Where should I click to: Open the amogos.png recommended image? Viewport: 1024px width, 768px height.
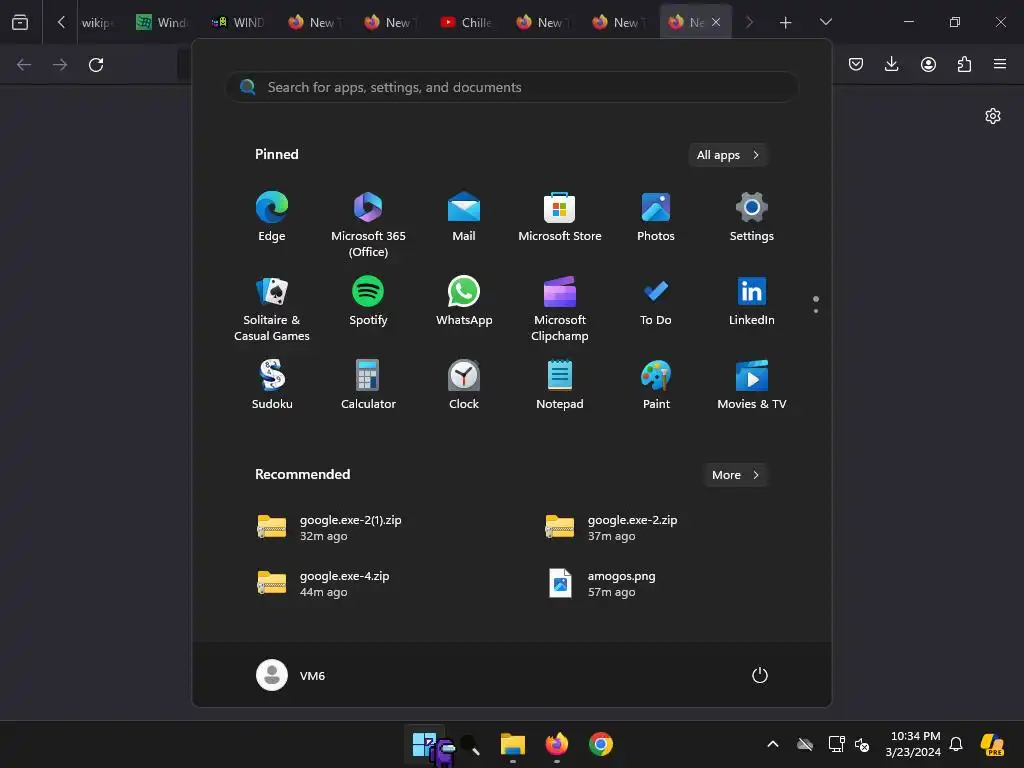click(x=601, y=584)
